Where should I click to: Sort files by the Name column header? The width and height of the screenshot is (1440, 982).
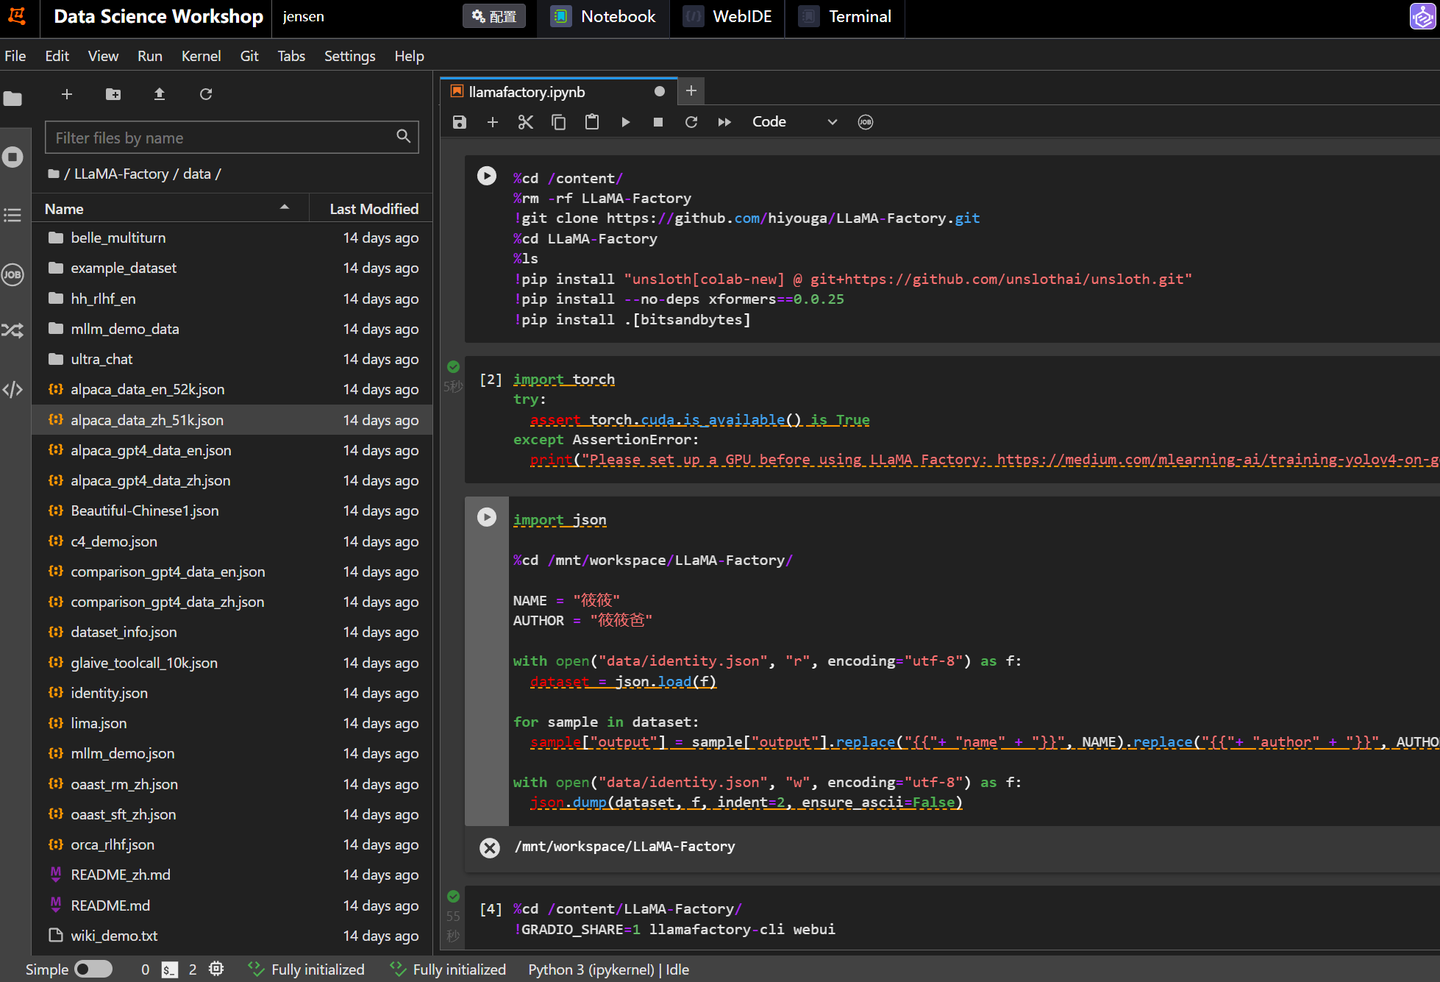64,209
